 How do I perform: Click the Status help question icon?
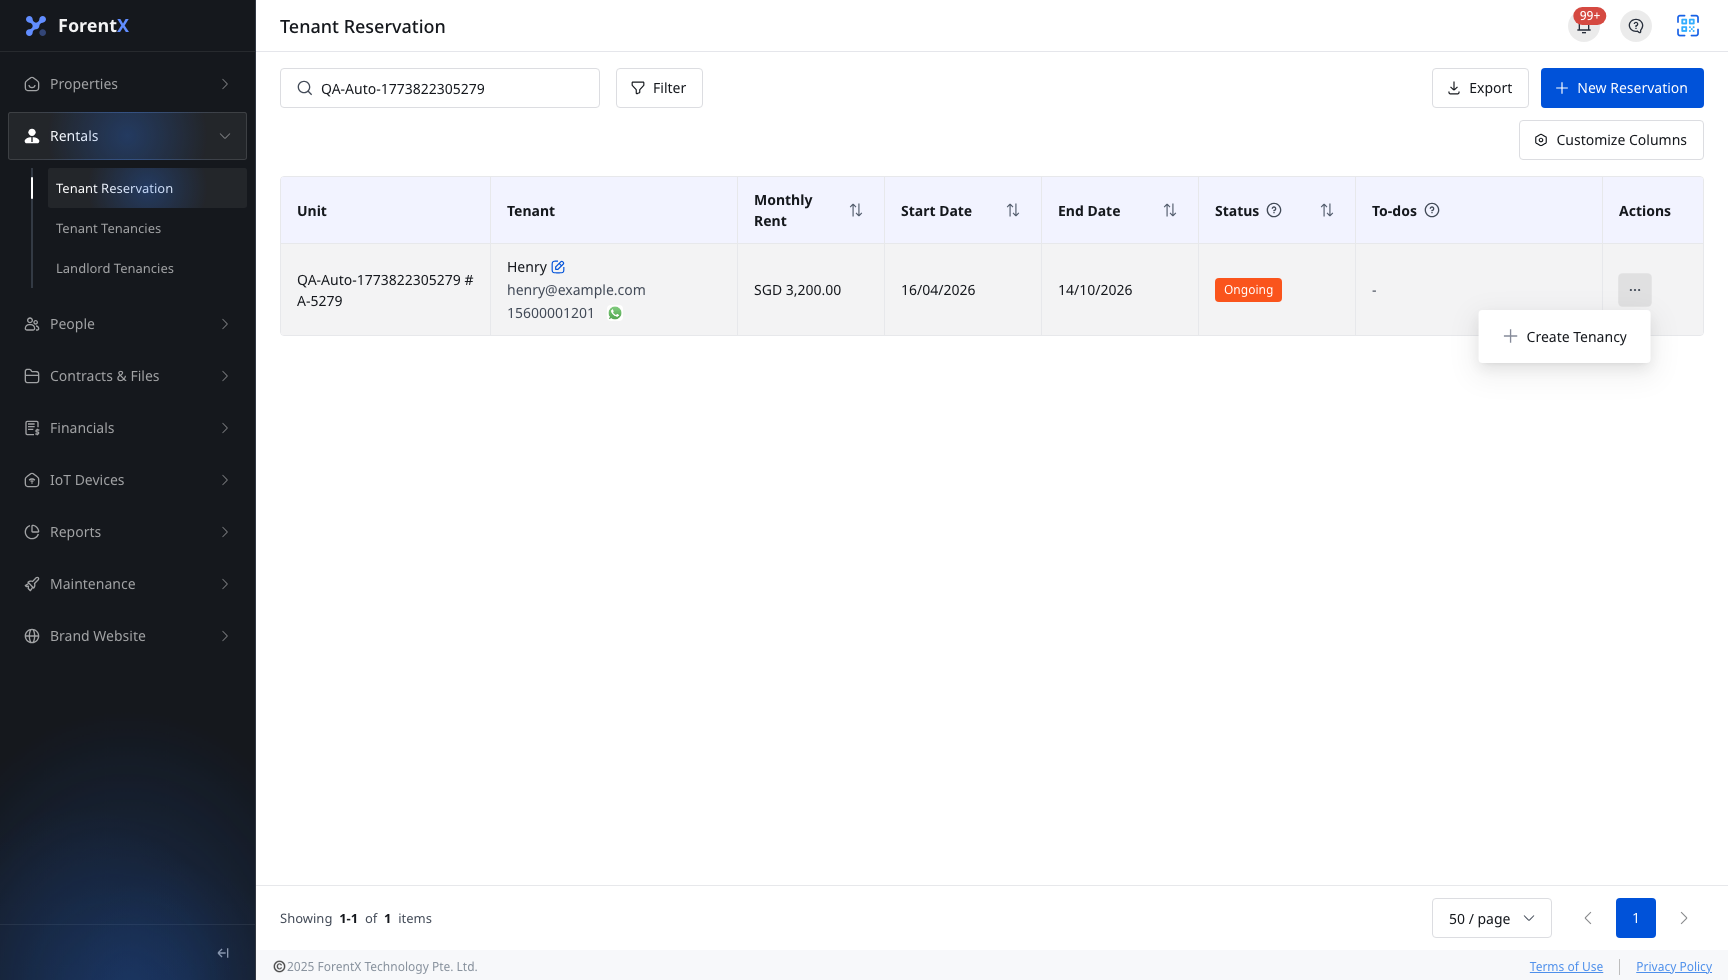pos(1274,210)
